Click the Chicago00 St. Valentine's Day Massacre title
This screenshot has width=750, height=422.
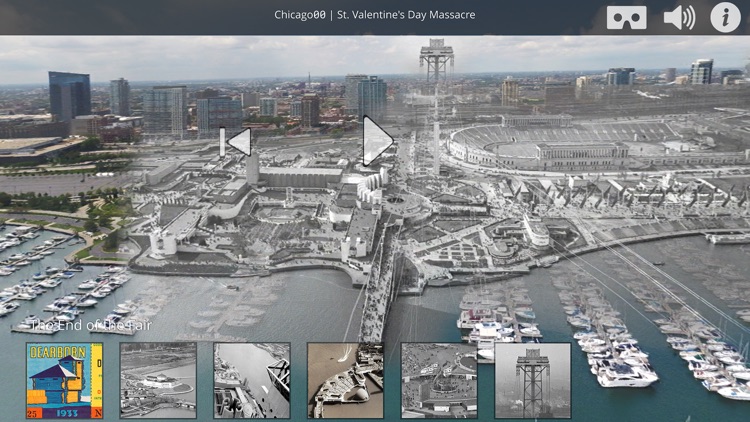[375, 15]
